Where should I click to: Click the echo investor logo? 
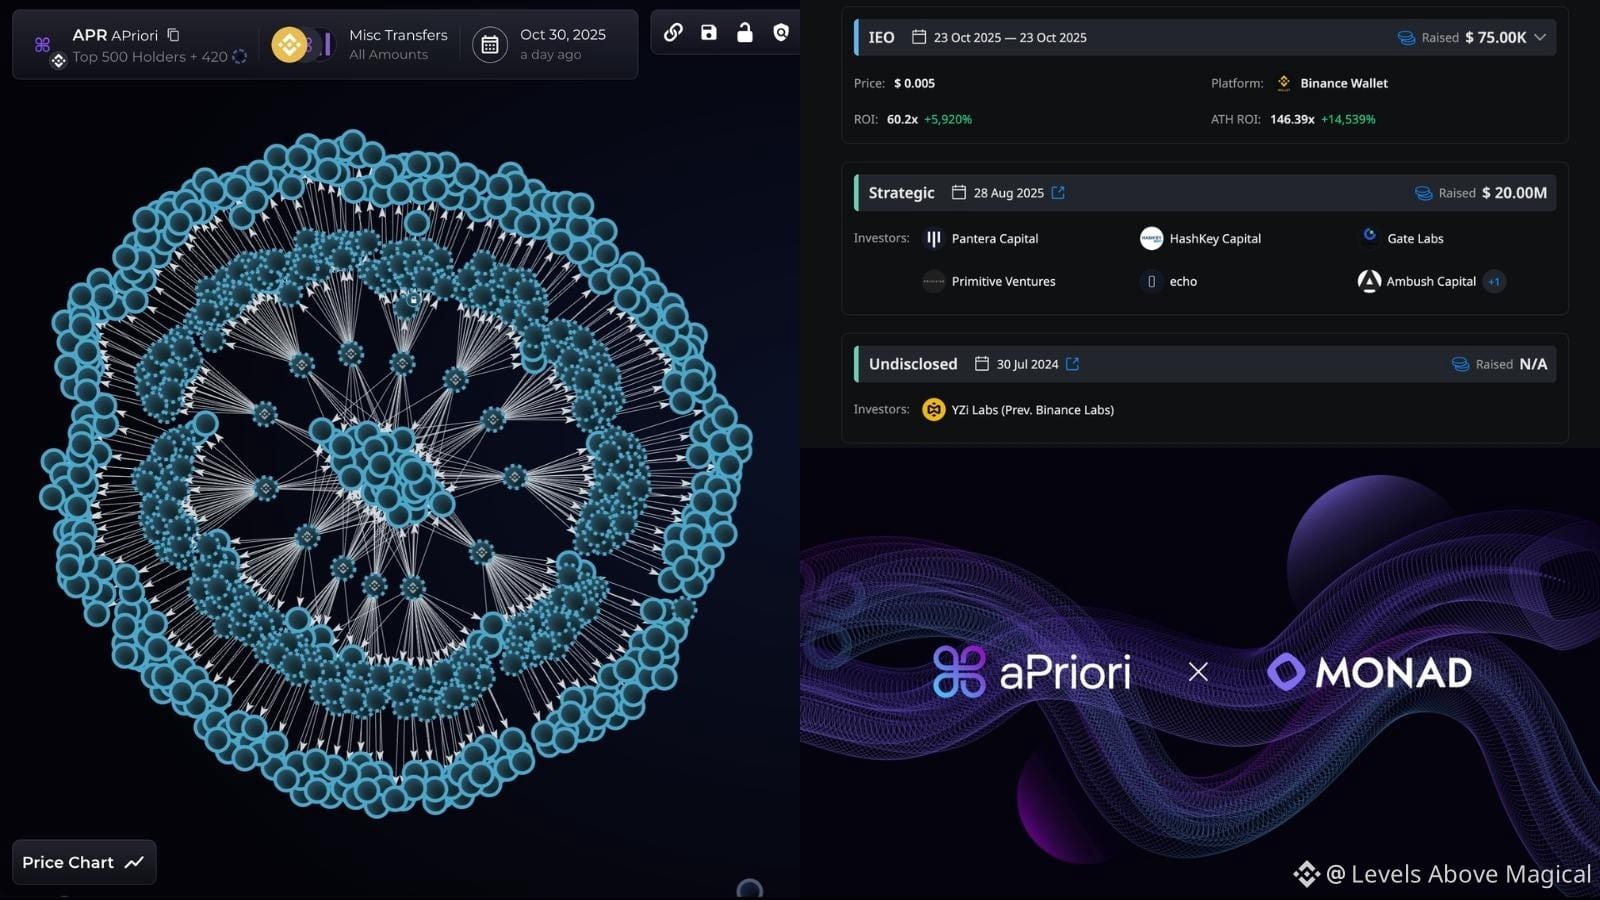tap(1151, 281)
